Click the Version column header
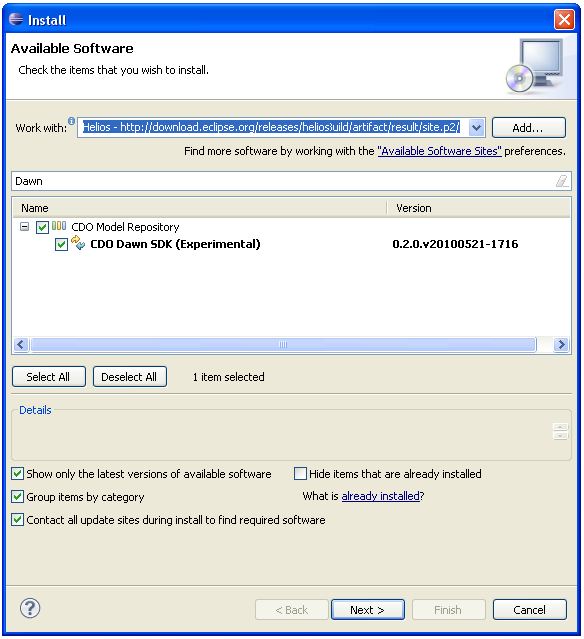 coord(478,208)
